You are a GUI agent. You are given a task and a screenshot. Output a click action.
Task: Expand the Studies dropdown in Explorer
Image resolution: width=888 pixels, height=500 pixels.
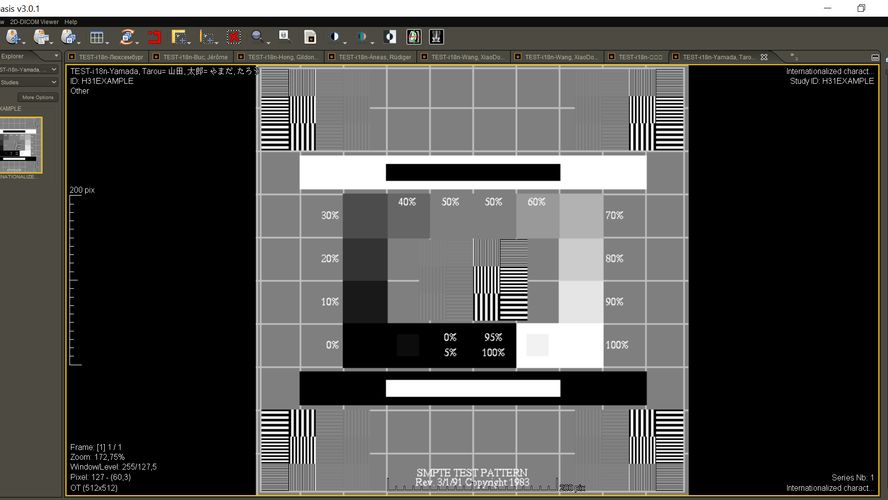(x=55, y=83)
